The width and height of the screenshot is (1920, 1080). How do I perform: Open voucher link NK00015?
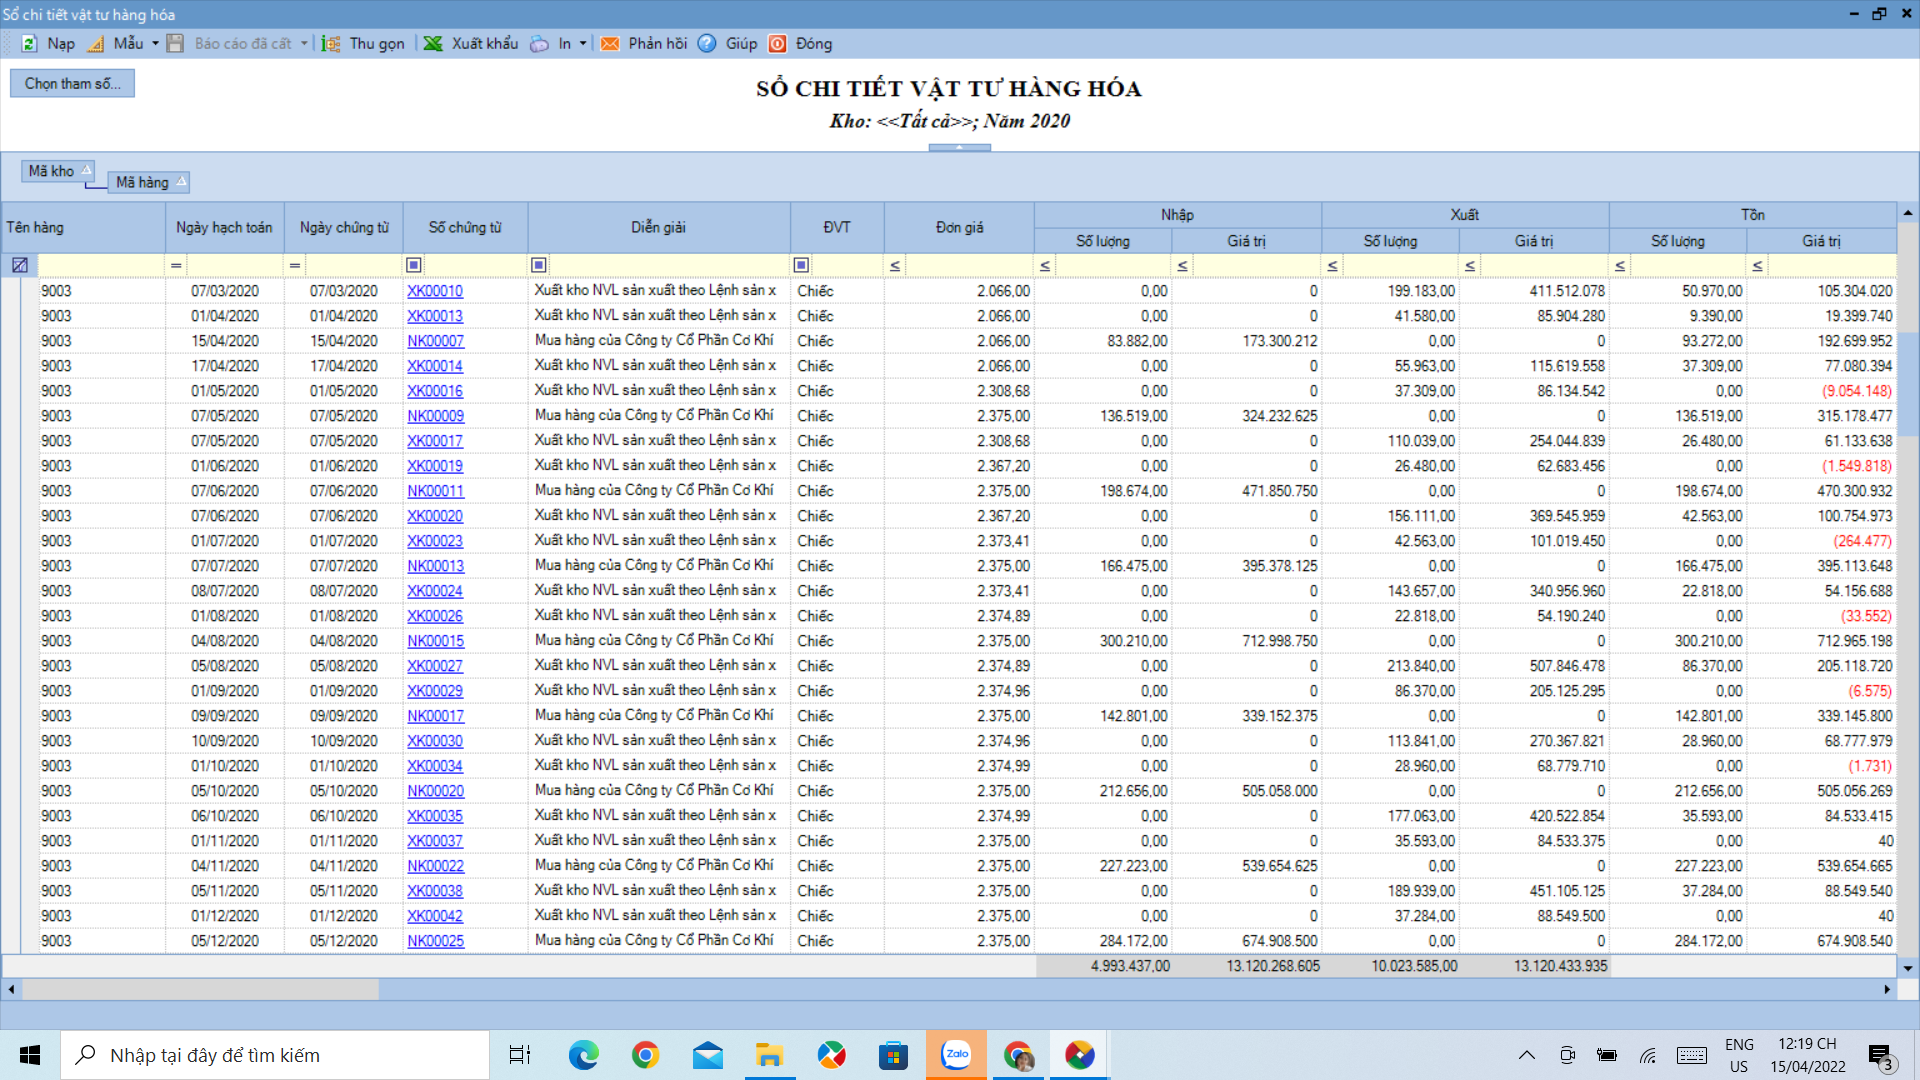[435, 641]
